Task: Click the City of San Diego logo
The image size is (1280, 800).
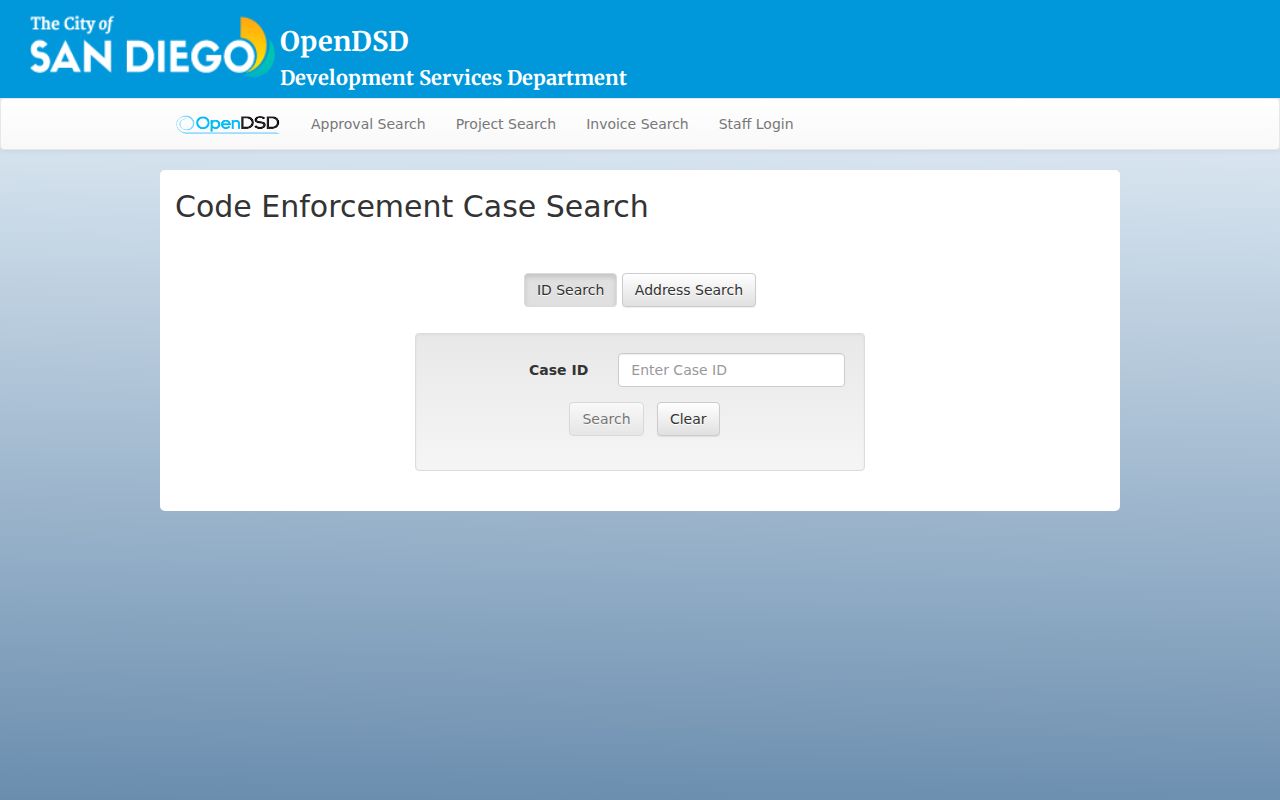Action: tap(152, 46)
